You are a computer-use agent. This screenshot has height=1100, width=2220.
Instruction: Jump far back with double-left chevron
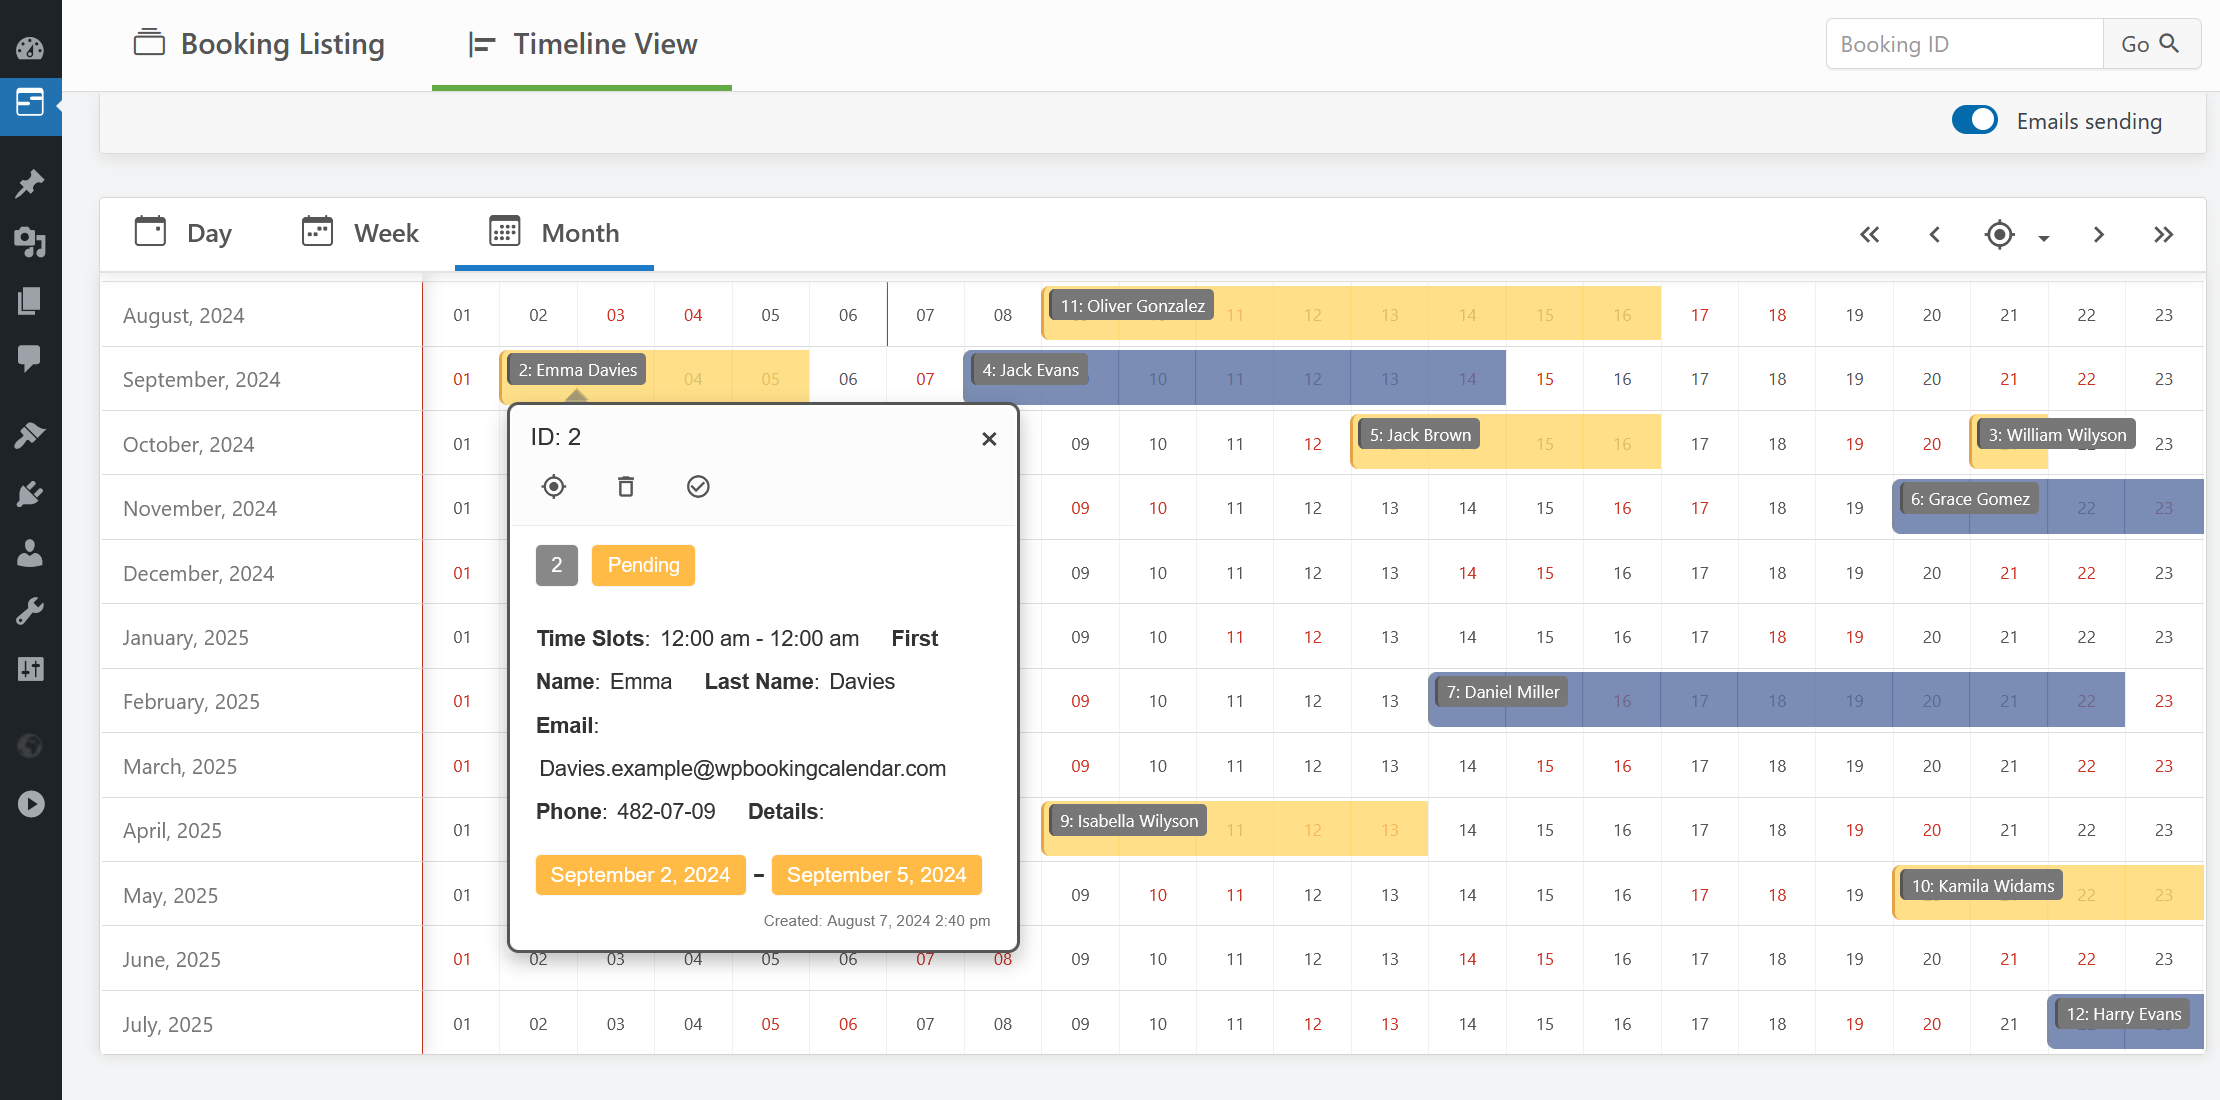coord(1869,235)
